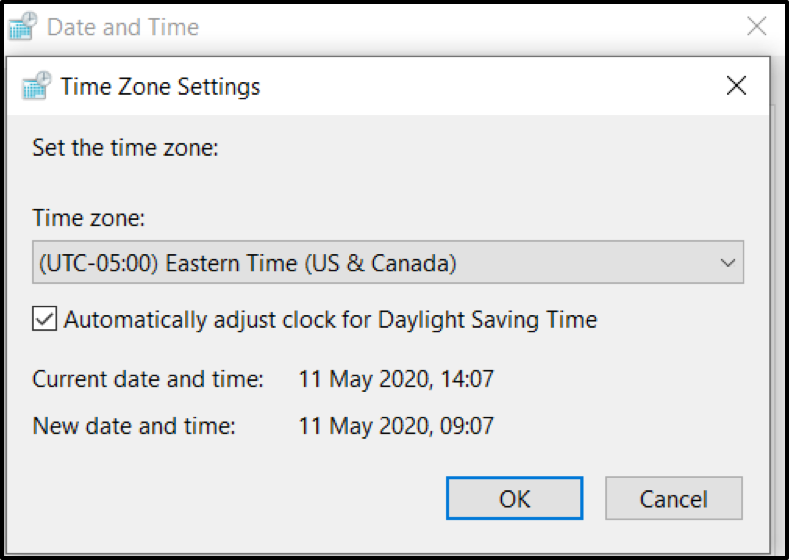Select the current time value '11 May 2020, 14:07'

[x=396, y=379]
